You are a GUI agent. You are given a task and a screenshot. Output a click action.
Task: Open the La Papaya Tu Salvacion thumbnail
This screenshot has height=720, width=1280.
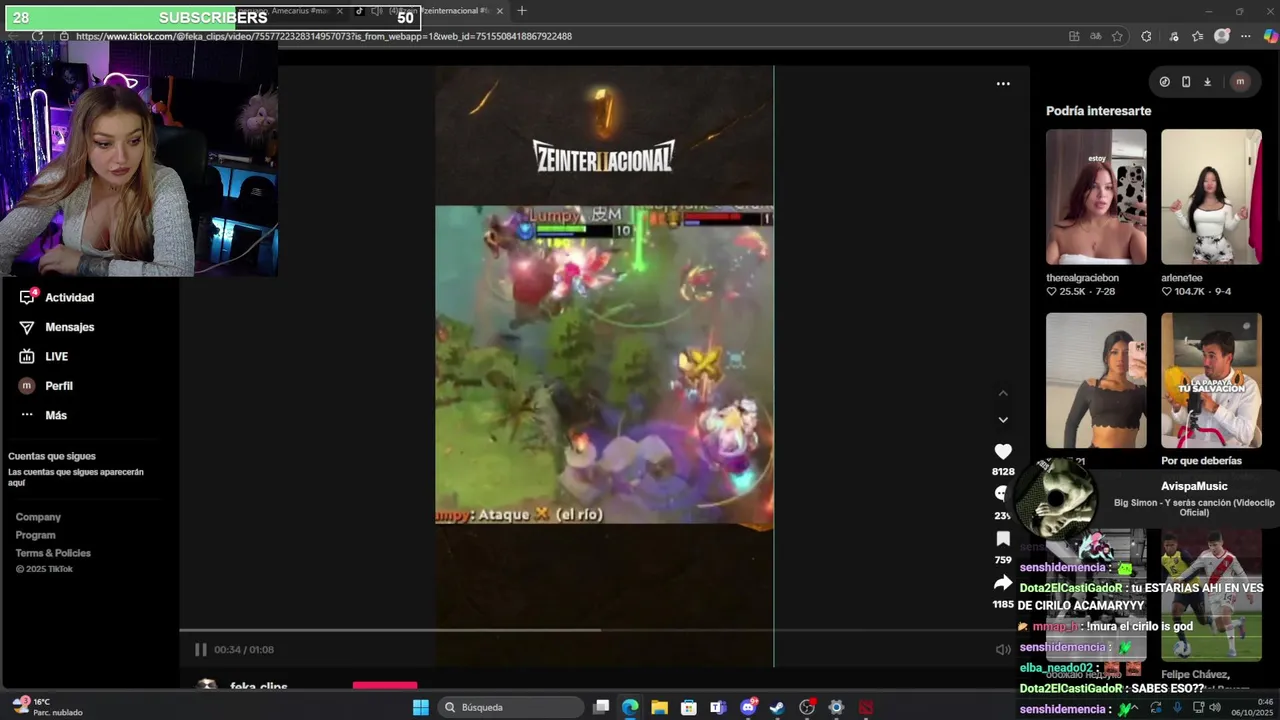[1211, 380]
